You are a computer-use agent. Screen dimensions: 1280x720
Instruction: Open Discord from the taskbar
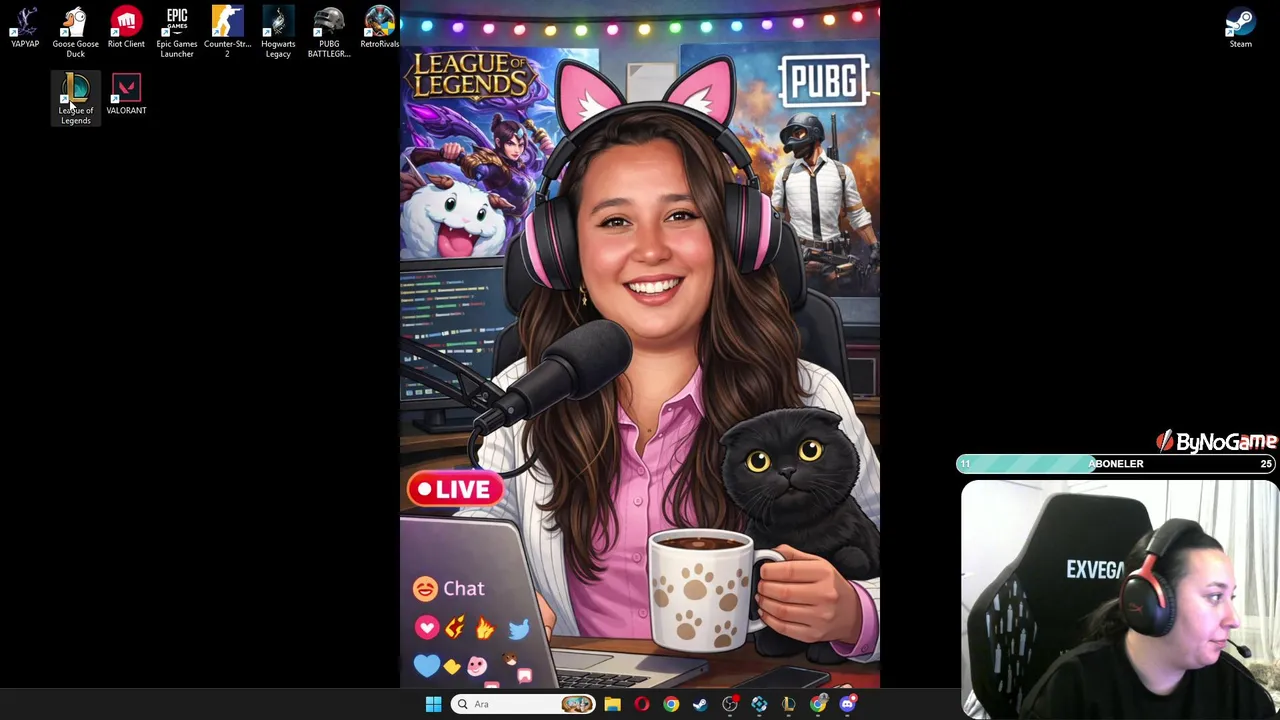tap(848, 704)
